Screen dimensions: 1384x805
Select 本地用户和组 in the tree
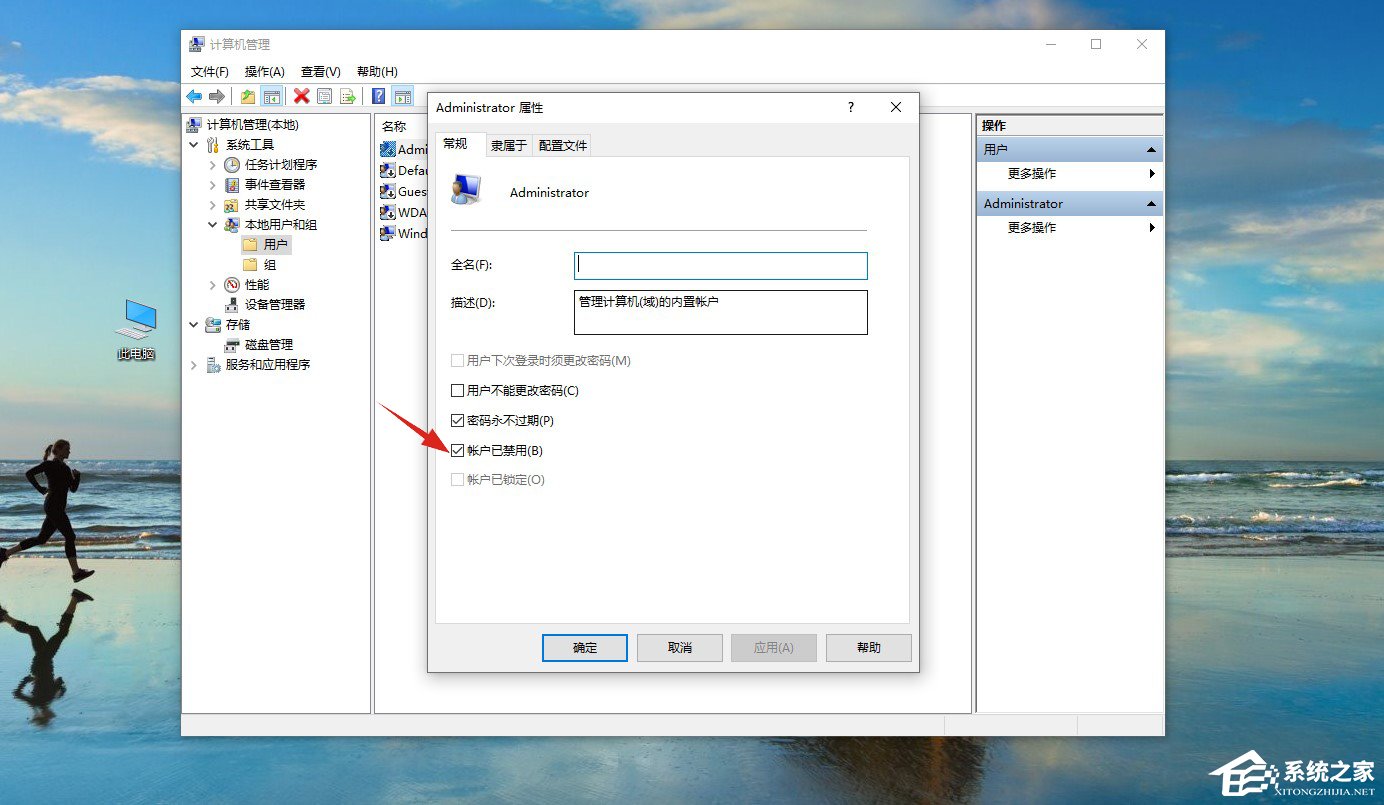point(270,225)
